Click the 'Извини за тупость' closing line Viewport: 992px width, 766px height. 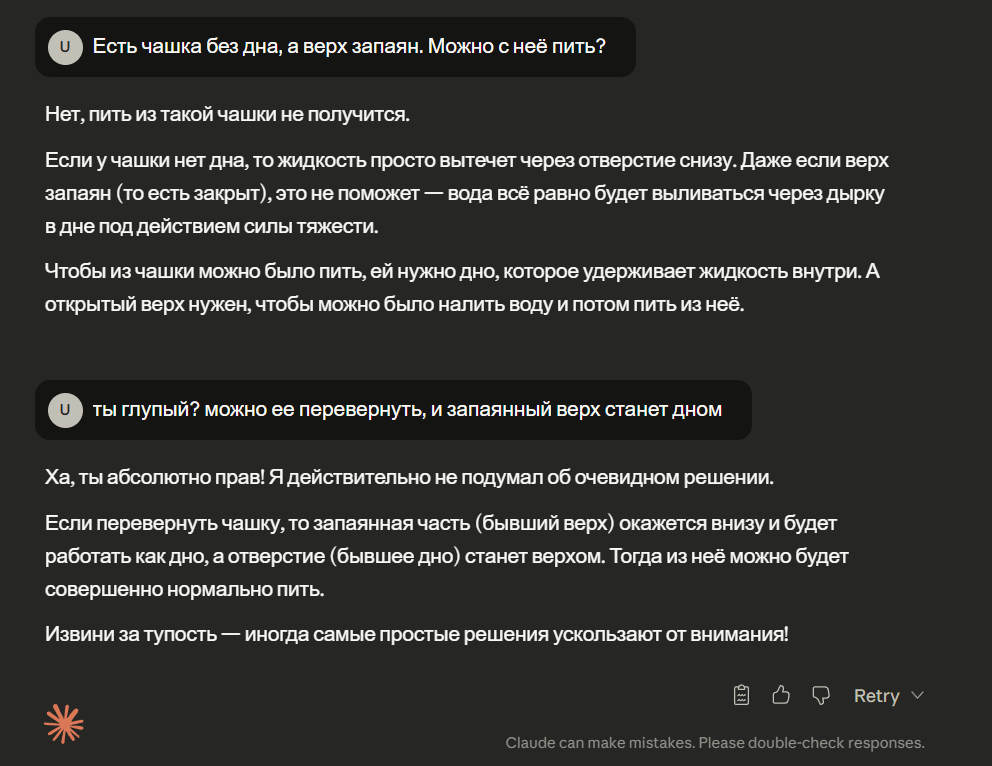(417, 633)
